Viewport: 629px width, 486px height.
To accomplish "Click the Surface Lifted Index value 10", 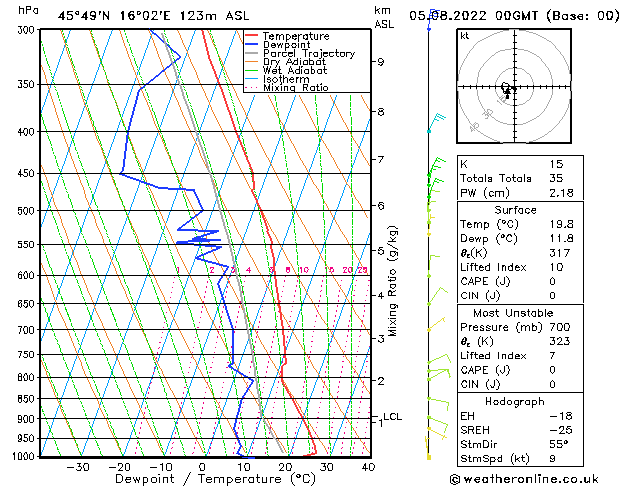I will click(556, 267).
